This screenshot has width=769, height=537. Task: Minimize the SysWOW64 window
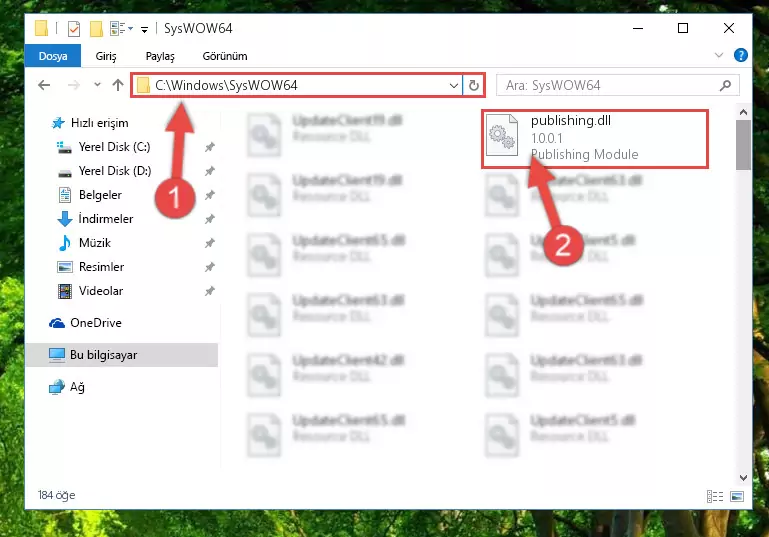tap(638, 28)
